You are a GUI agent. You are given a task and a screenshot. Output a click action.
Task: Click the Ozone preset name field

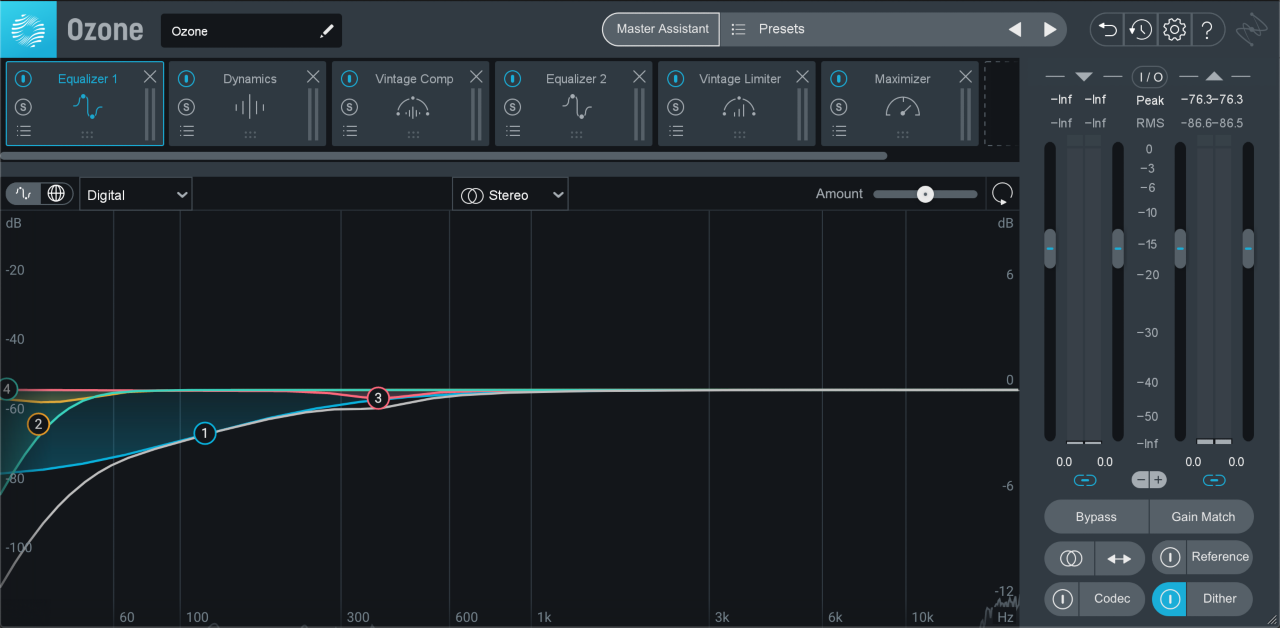(251, 31)
